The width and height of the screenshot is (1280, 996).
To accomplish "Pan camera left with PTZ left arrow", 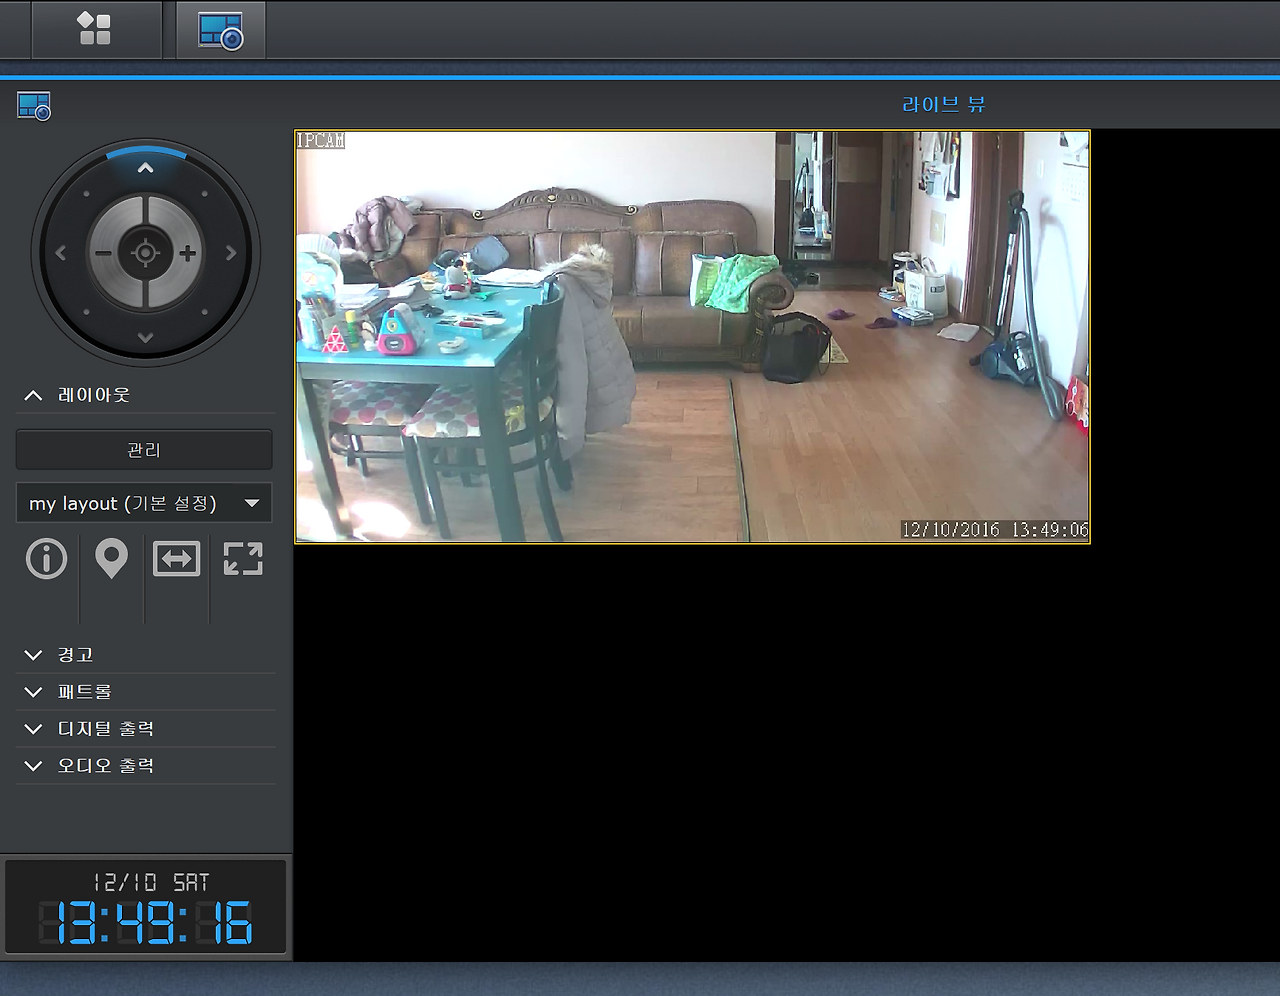I will coord(61,253).
